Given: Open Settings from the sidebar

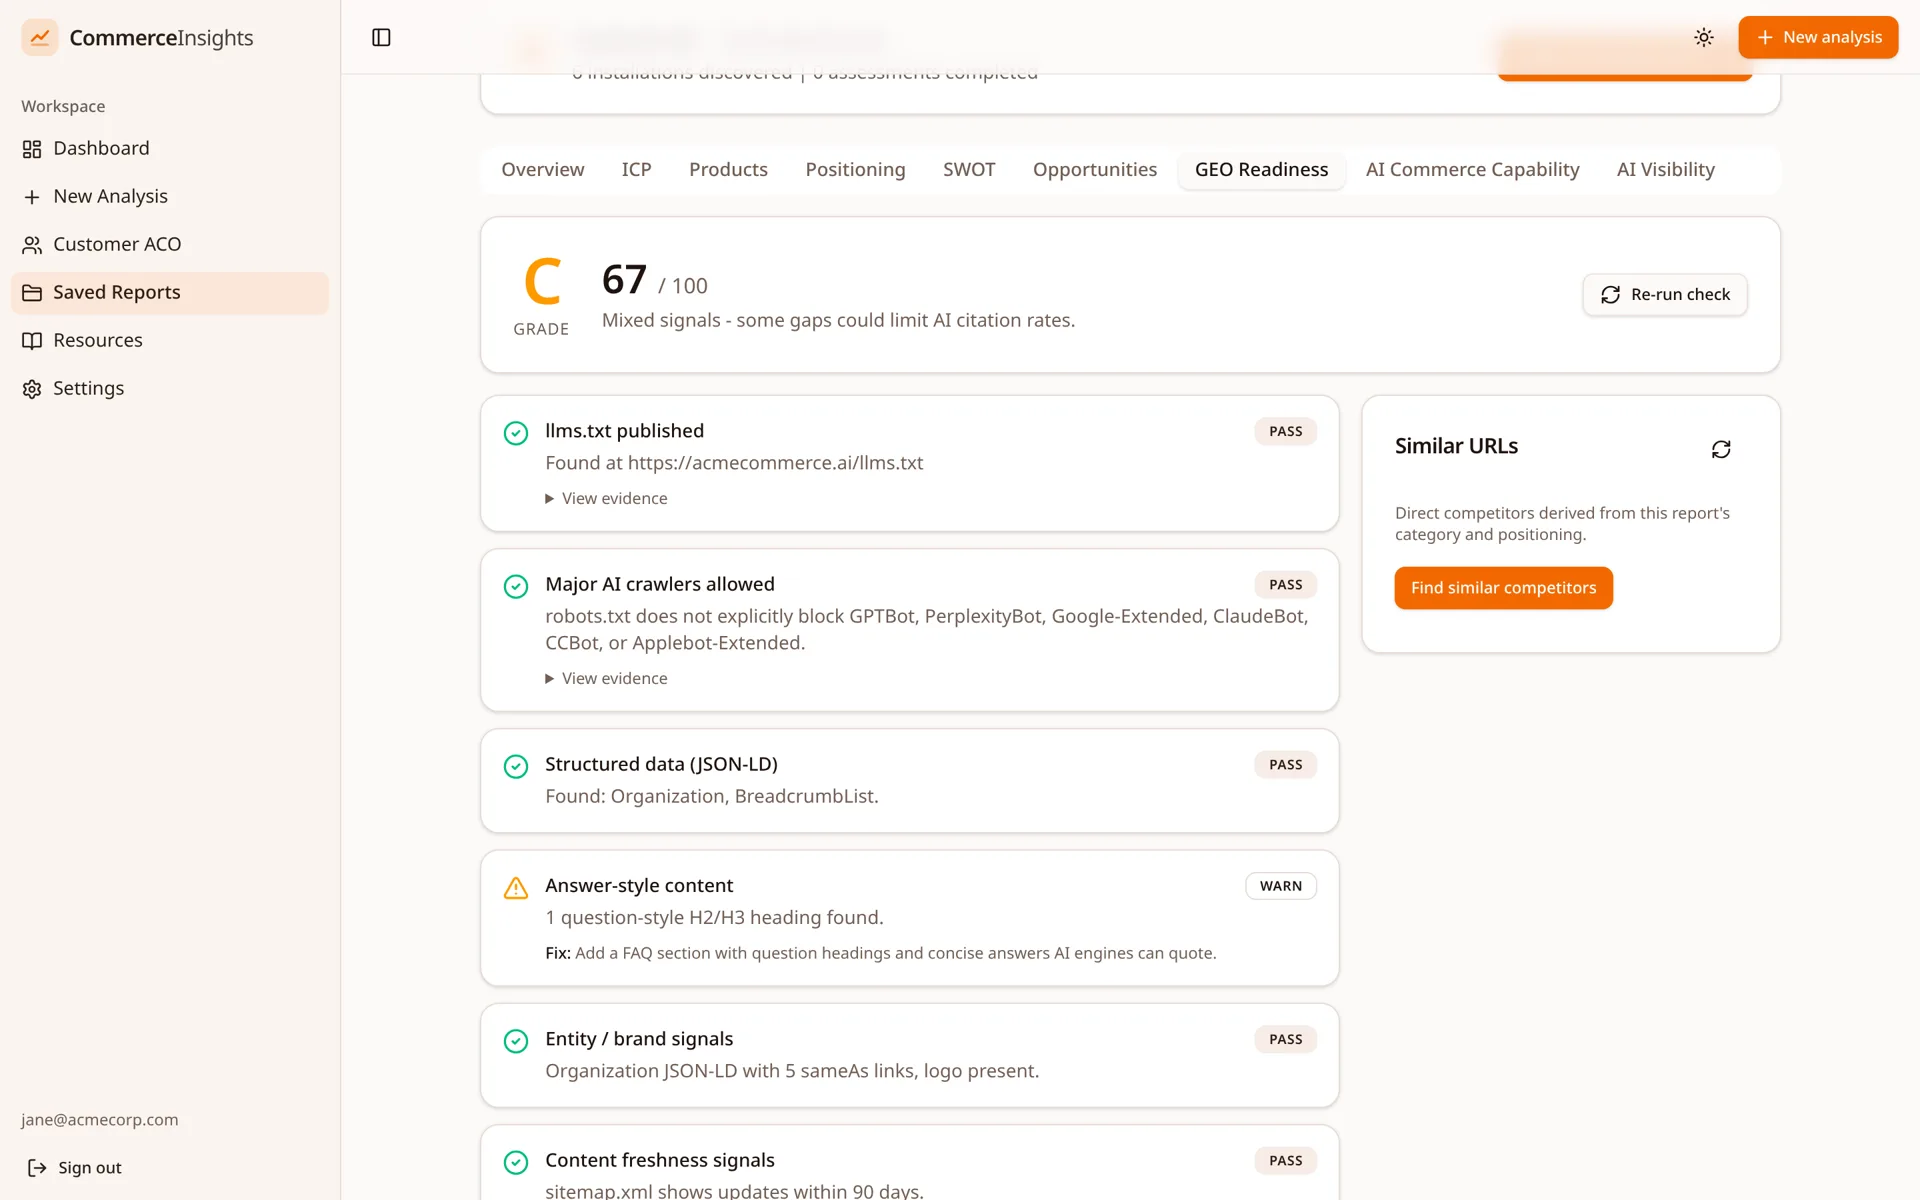Looking at the screenshot, I should click(x=170, y=388).
